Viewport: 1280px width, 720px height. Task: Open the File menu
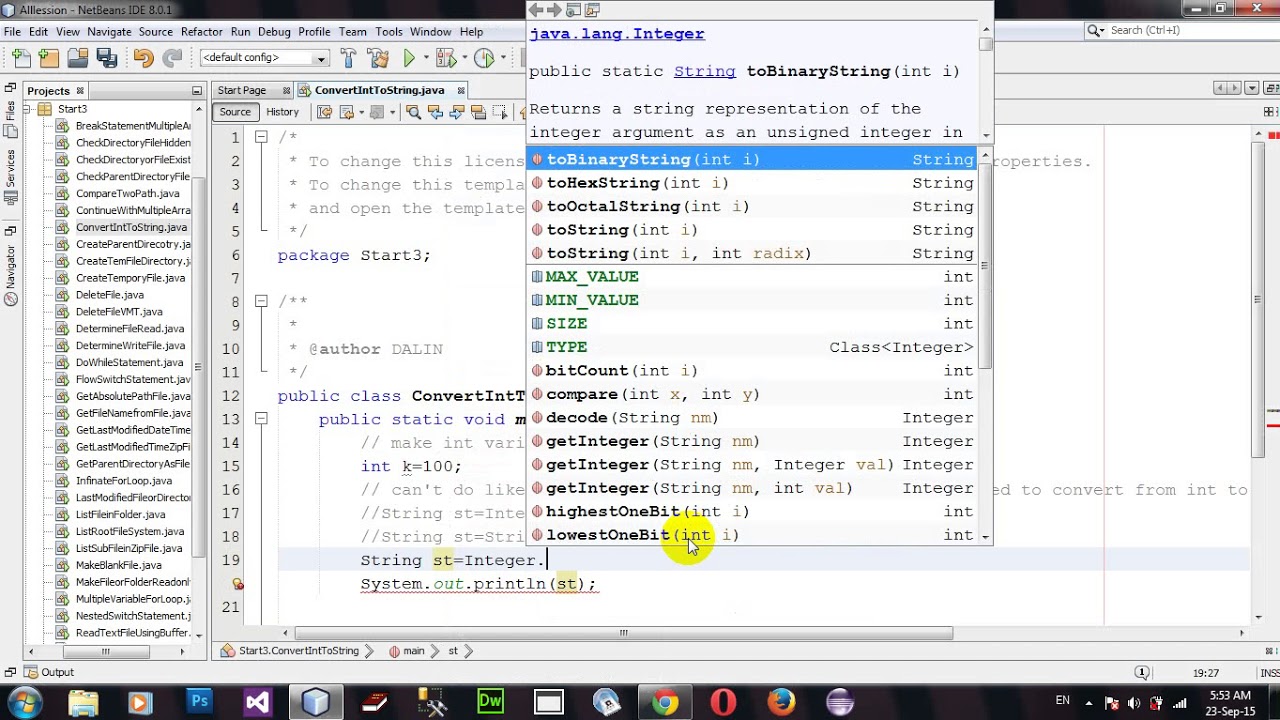coord(12,32)
